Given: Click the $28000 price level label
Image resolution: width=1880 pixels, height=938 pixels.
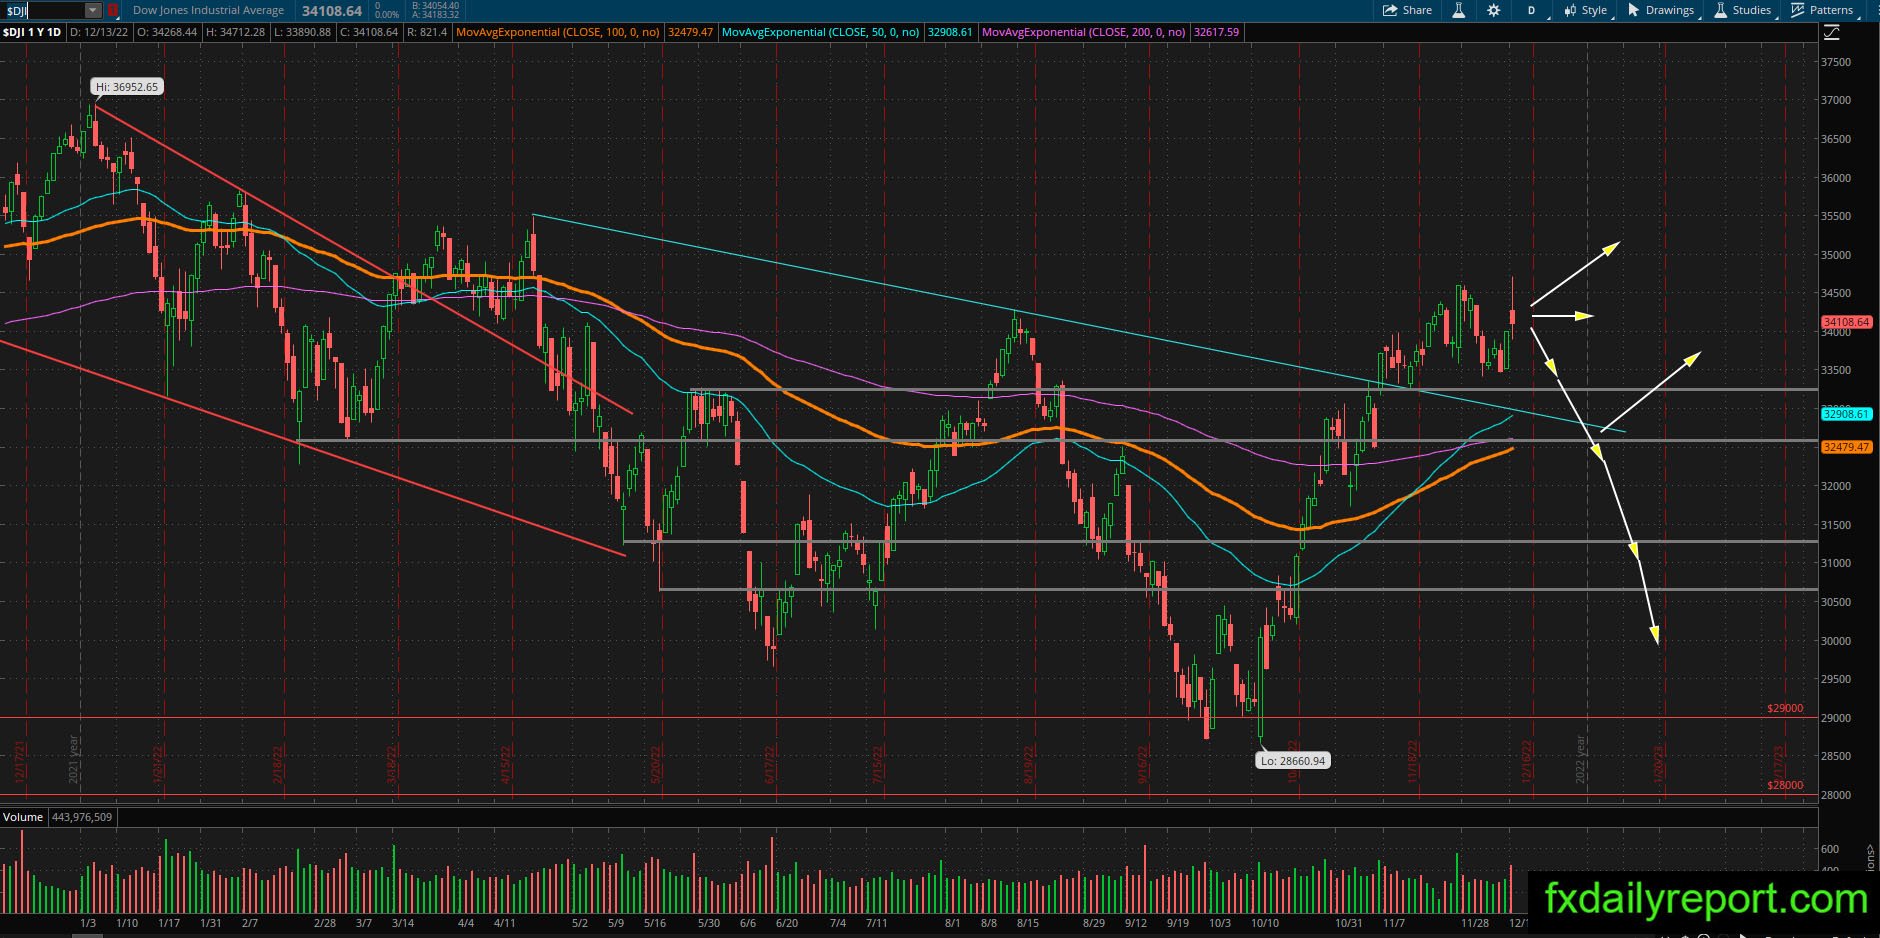Looking at the screenshot, I should click(x=1785, y=786).
